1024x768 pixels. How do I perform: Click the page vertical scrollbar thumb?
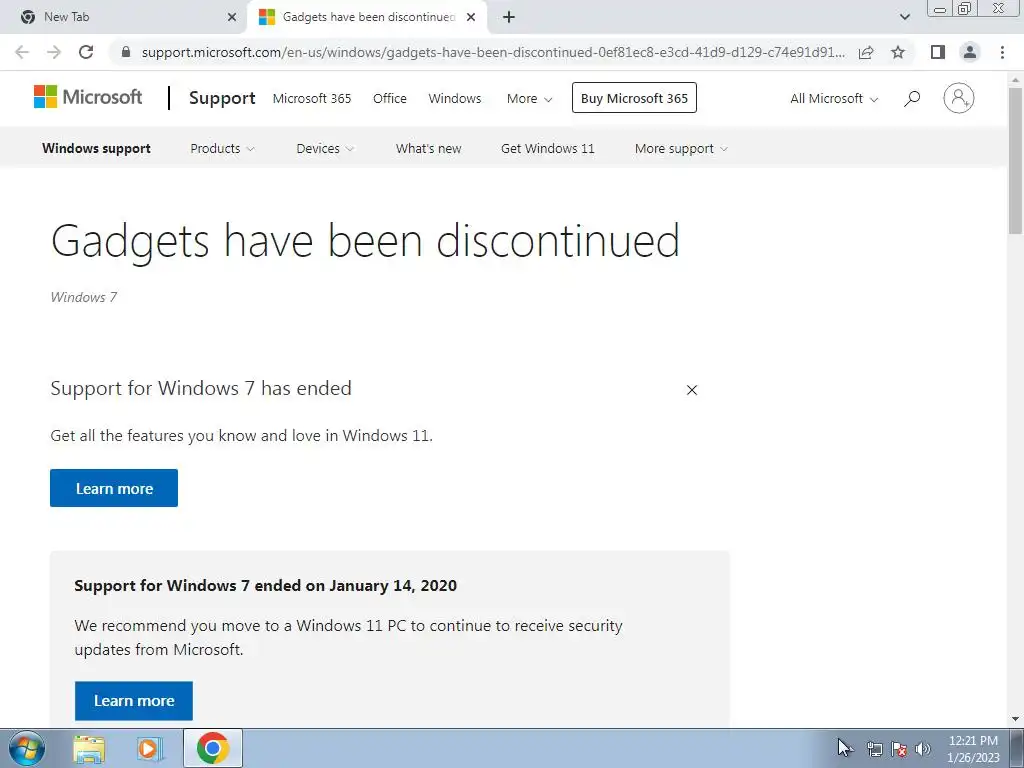coord(1015,160)
